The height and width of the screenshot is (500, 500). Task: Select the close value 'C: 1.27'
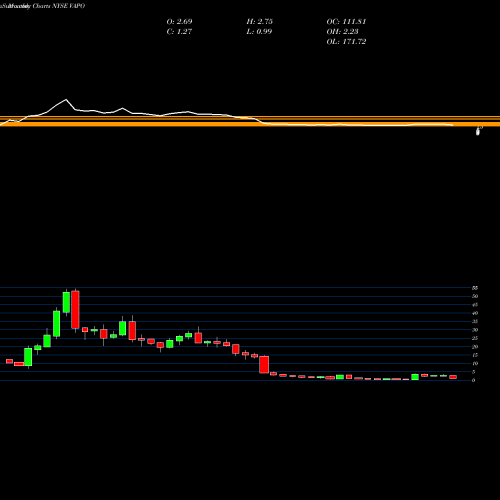coord(179,32)
